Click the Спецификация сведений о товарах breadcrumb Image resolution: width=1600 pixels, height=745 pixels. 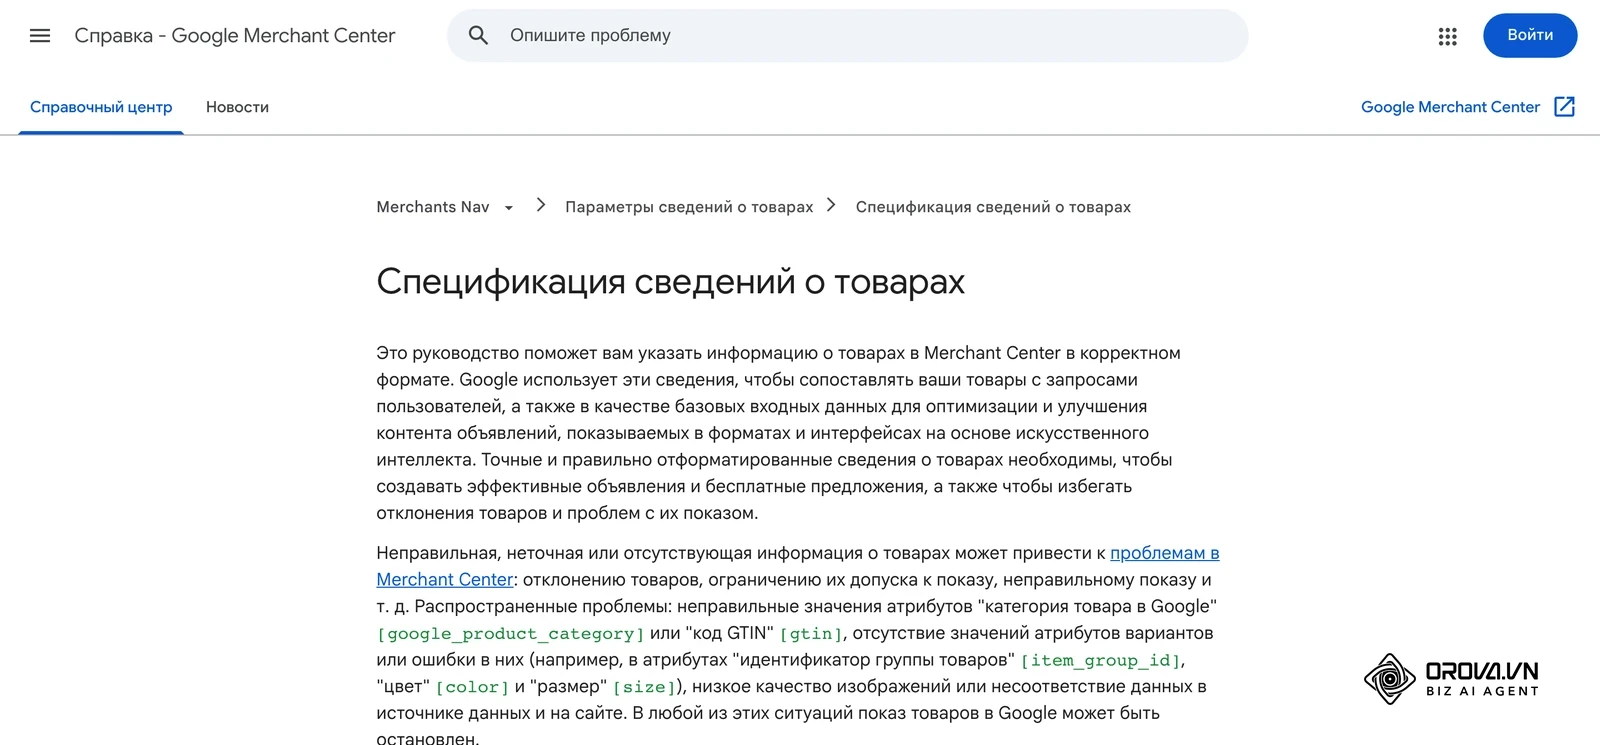tap(993, 207)
